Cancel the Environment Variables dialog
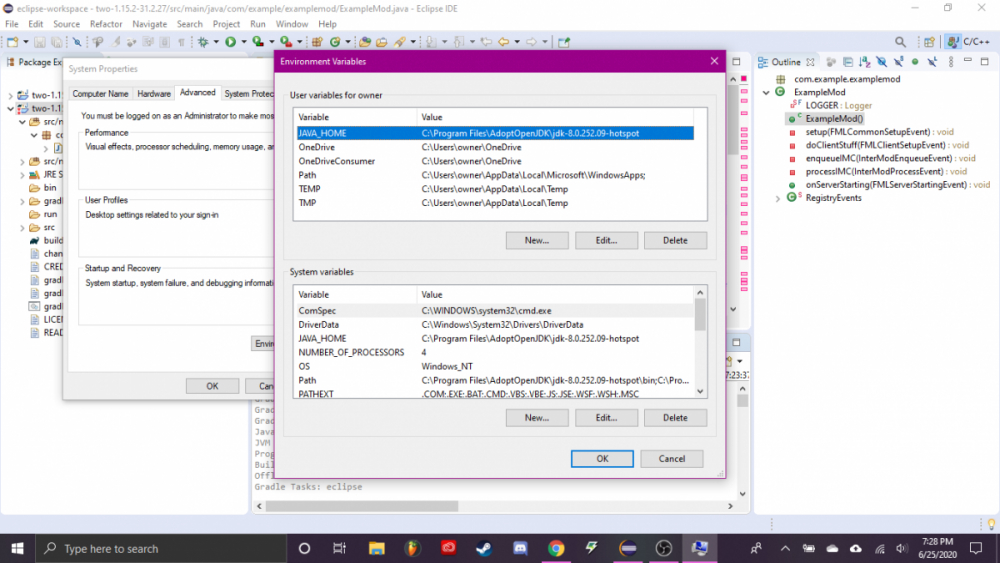The width and height of the screenshot is (1000, 563). pyautogui.click(x=672, y=458)
